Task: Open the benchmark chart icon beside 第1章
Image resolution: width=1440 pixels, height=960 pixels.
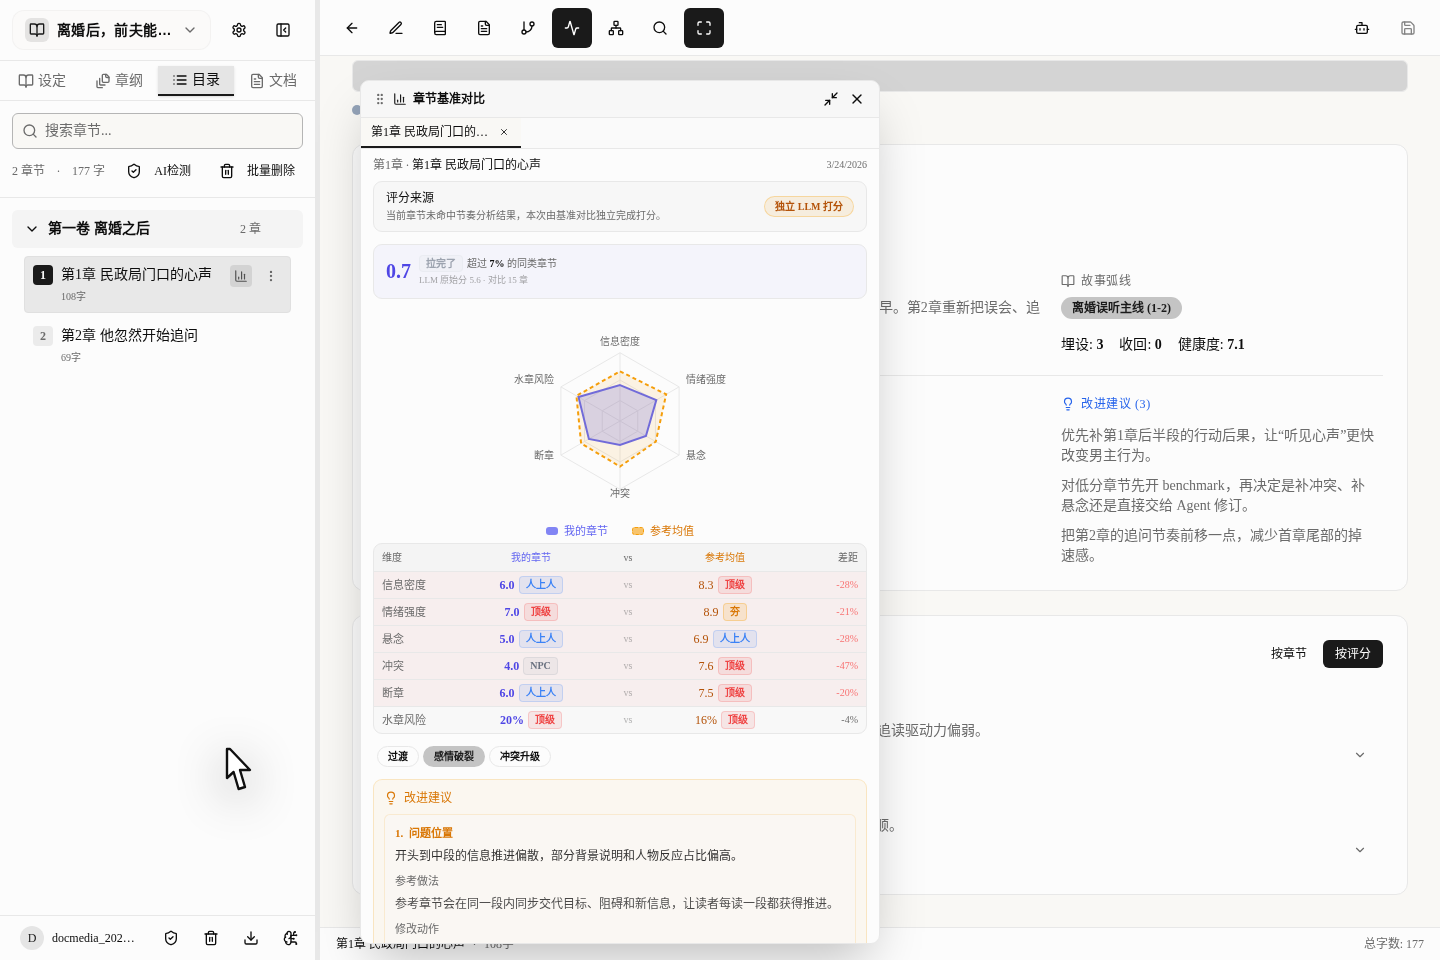Action: click(241, 275)
